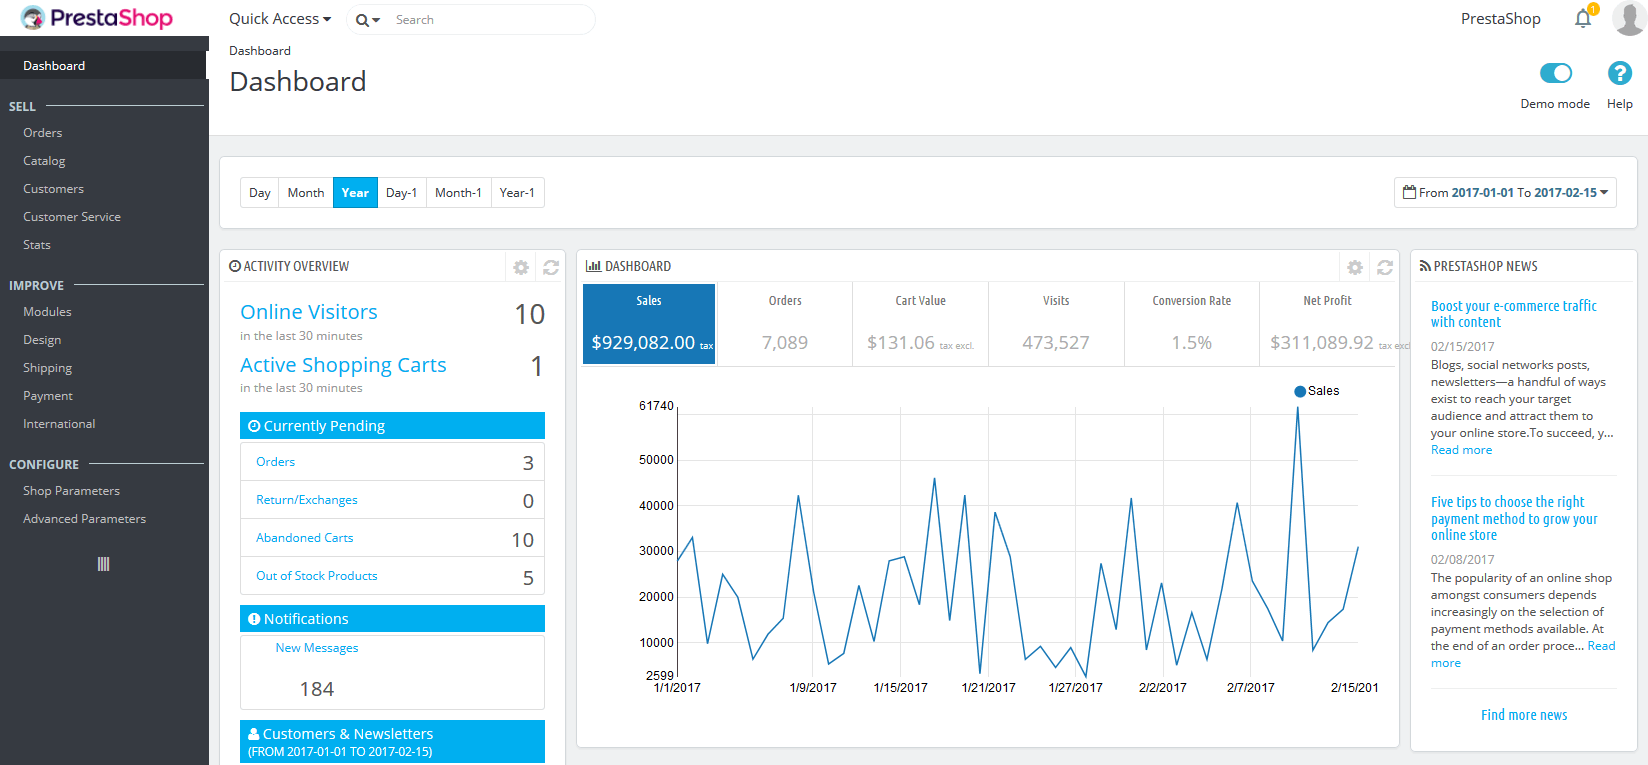Viewport: 1648px width, 765px height.
Task: Open 'Five tips to choose' payment article
Action: tap(1514, 518)
